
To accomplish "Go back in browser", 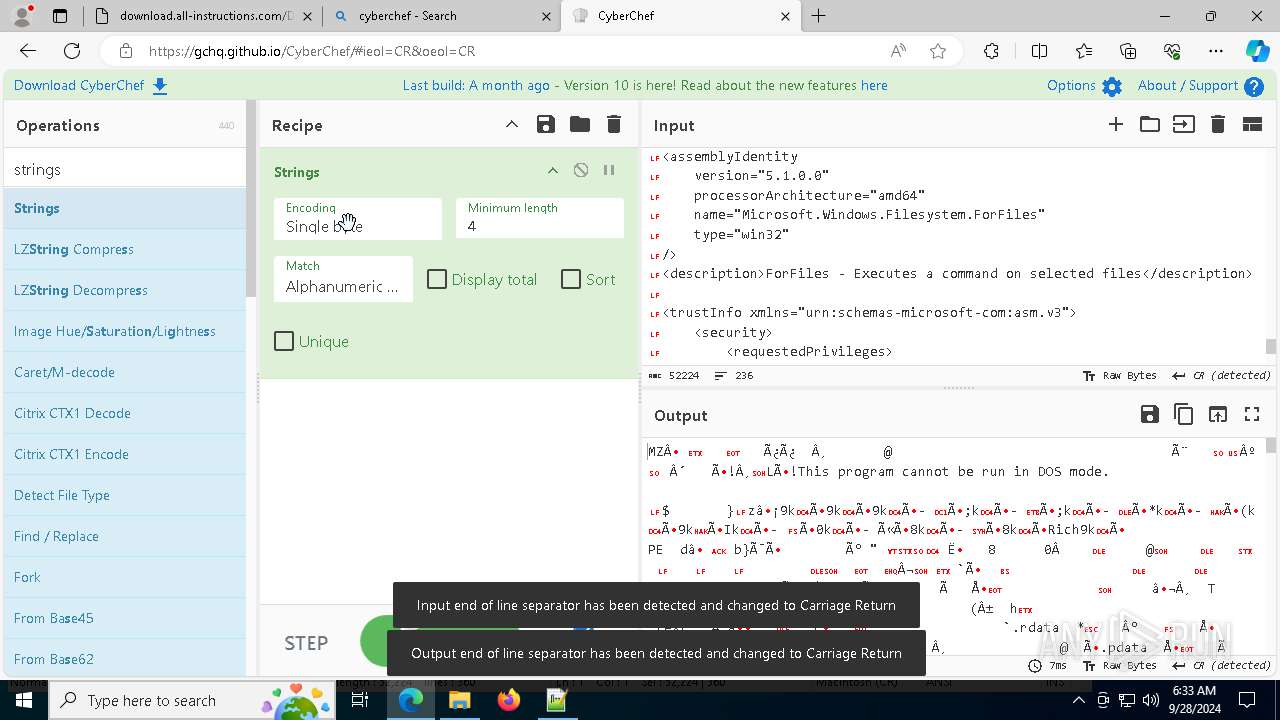I will (x=28, y=51).
